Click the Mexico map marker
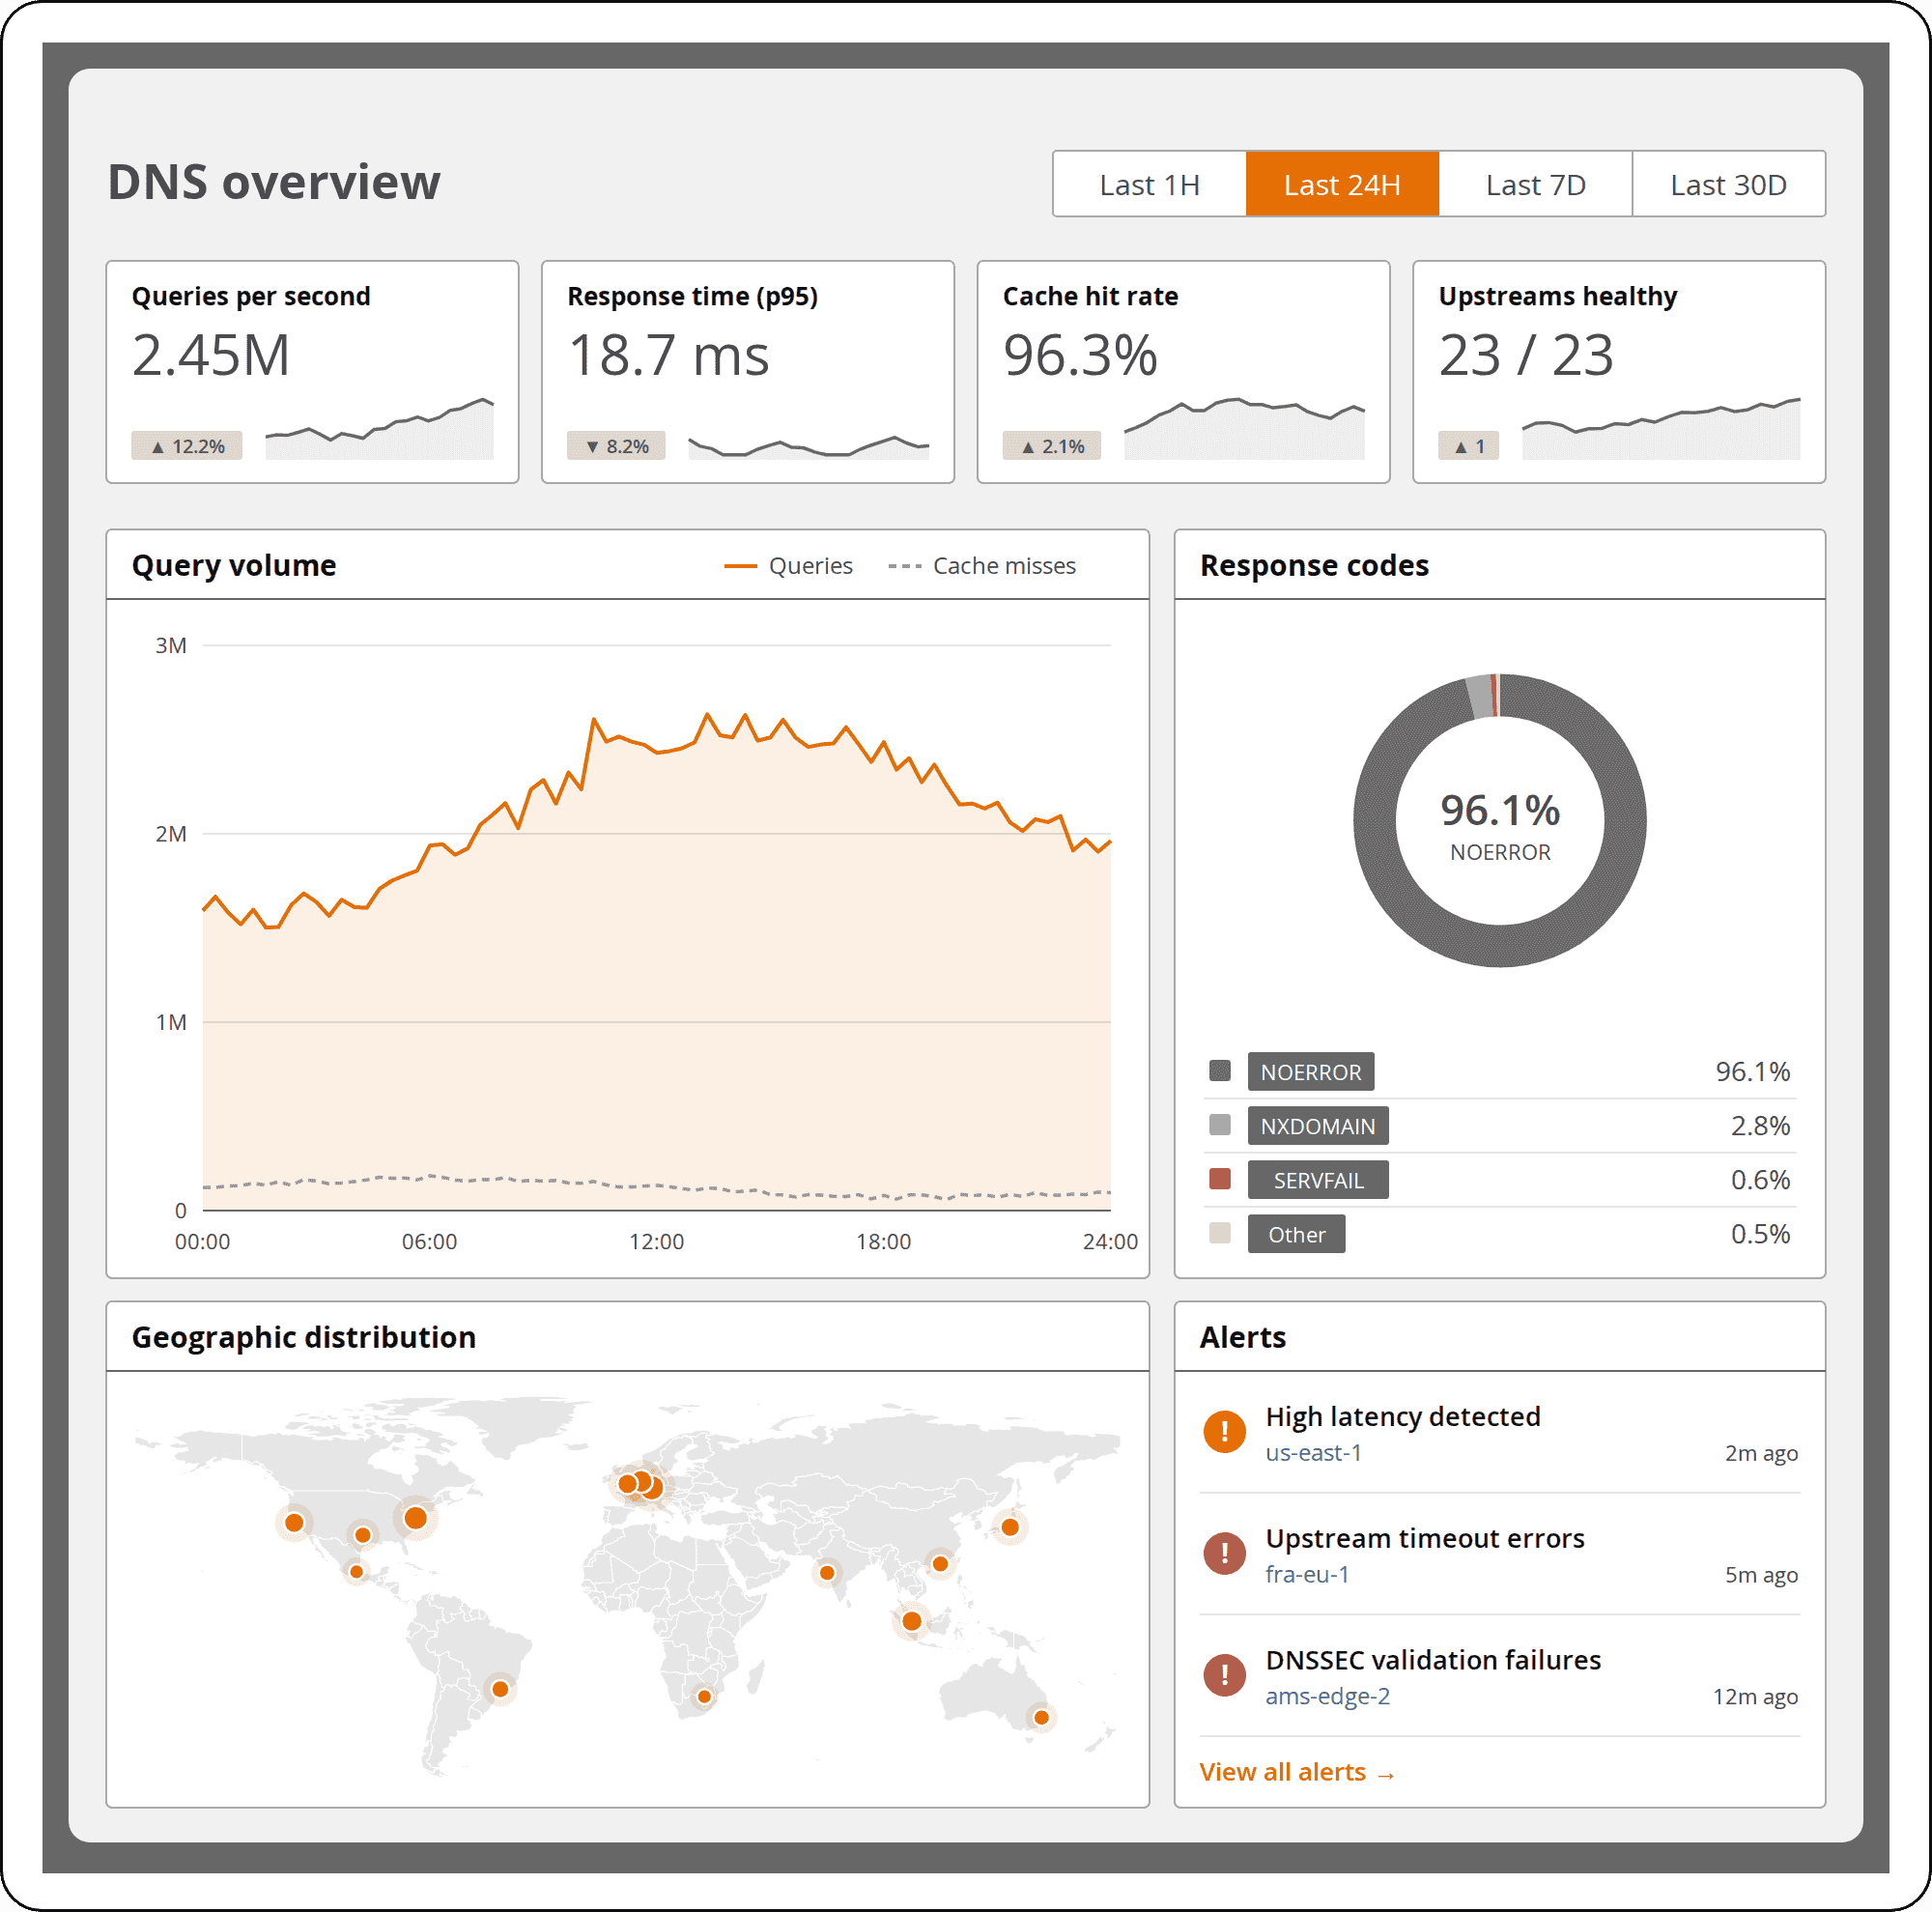 click(x=356, y=1572)
